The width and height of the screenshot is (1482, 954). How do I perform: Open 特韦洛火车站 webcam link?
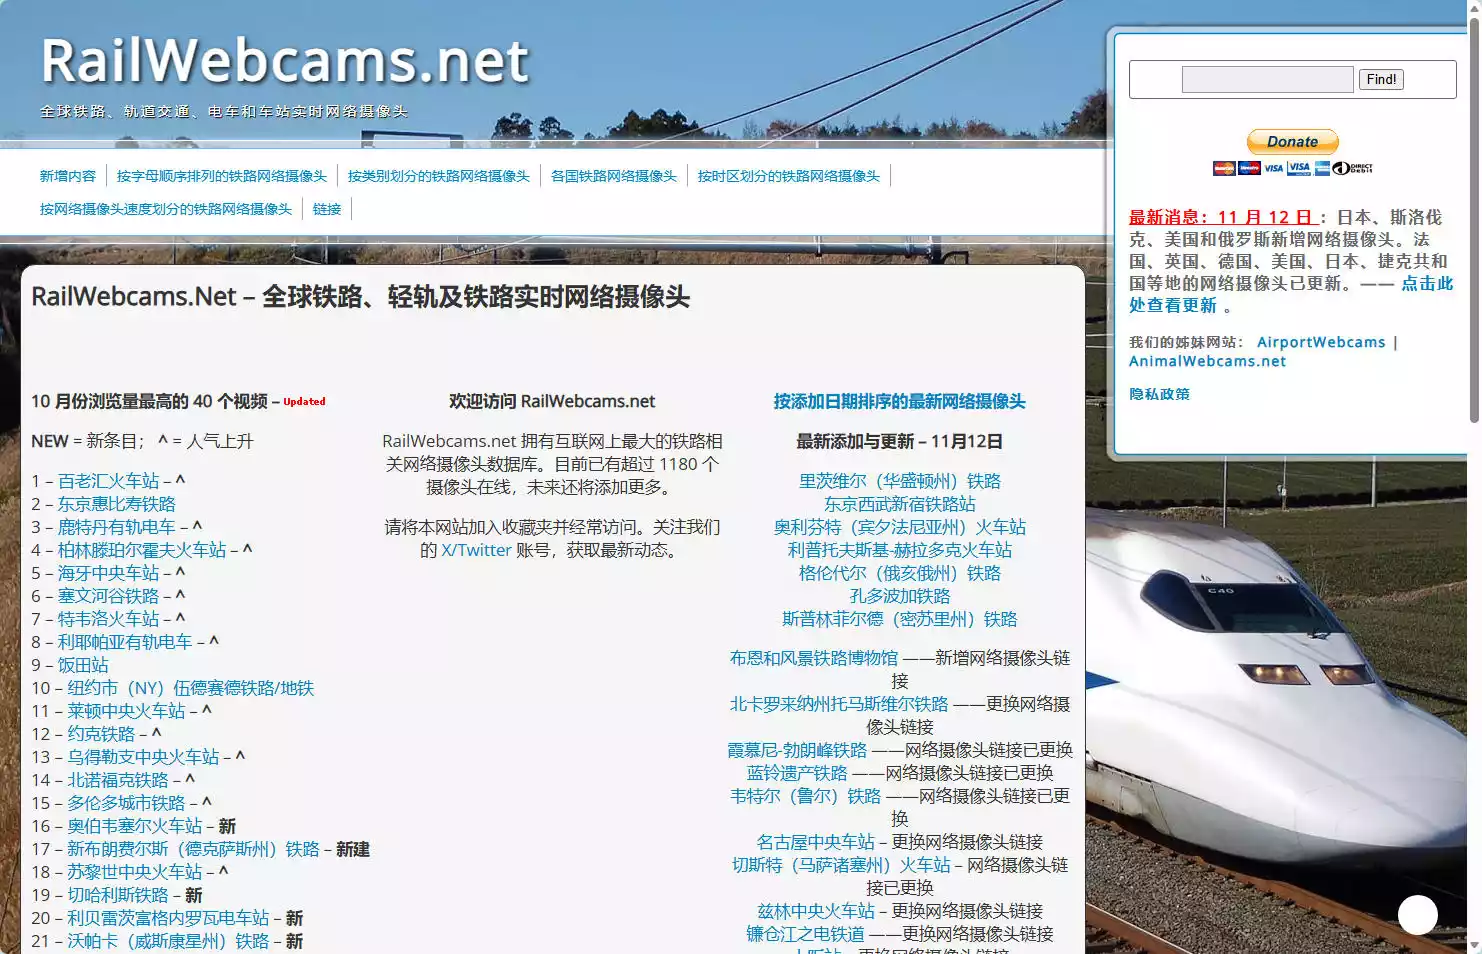coord(108,619)
